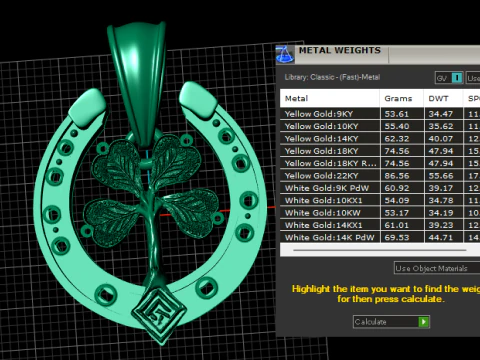Click the Metal column header
This screenshot has width=480, height=360.
[x=330, y=98]
